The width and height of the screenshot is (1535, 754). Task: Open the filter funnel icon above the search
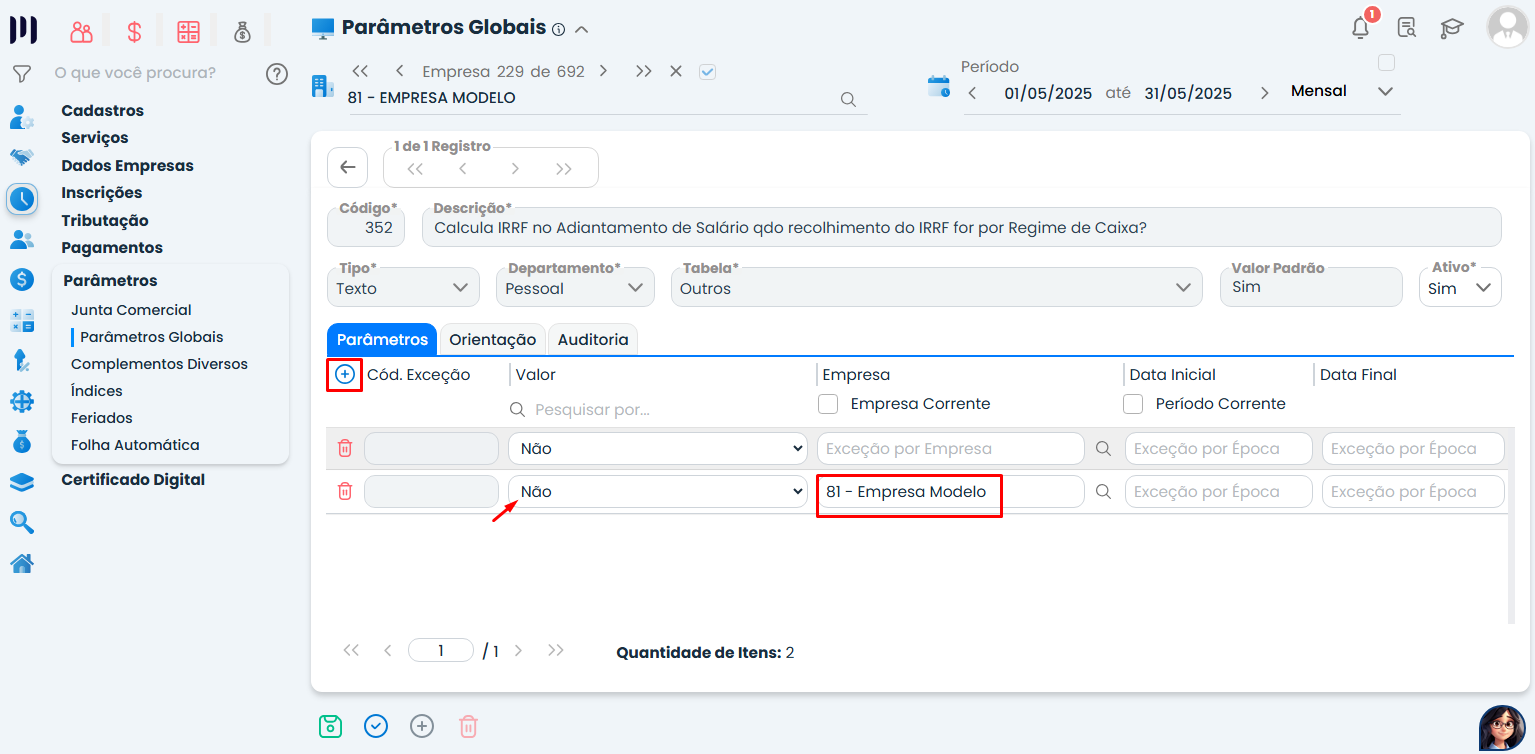tap(21, 72)
